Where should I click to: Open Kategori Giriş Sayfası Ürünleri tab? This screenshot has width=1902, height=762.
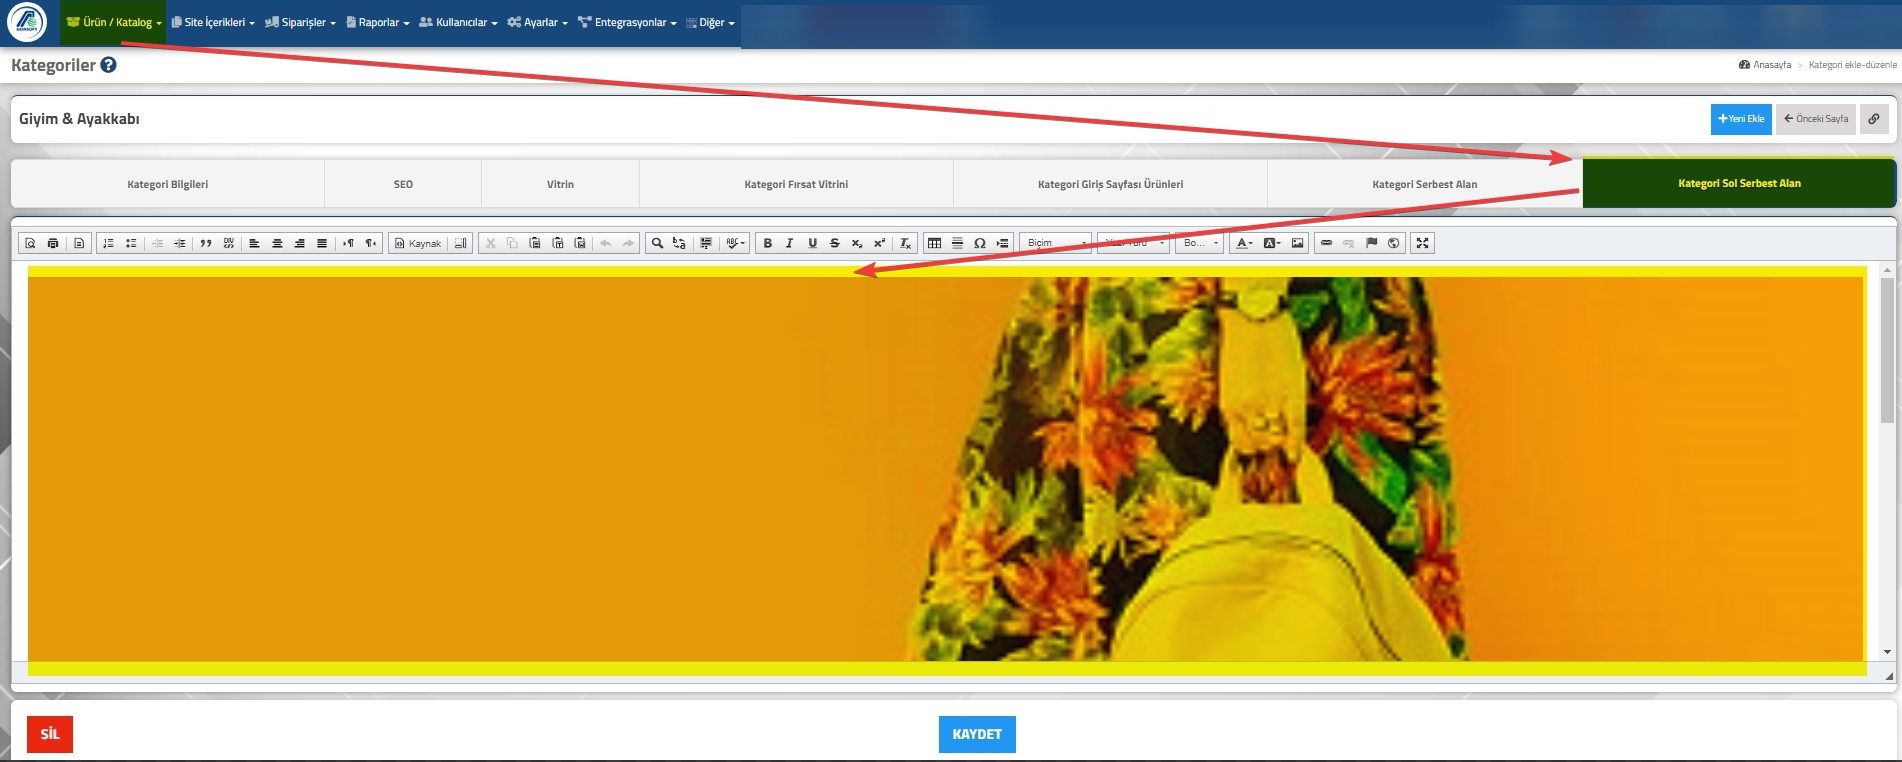[1110, 184]
